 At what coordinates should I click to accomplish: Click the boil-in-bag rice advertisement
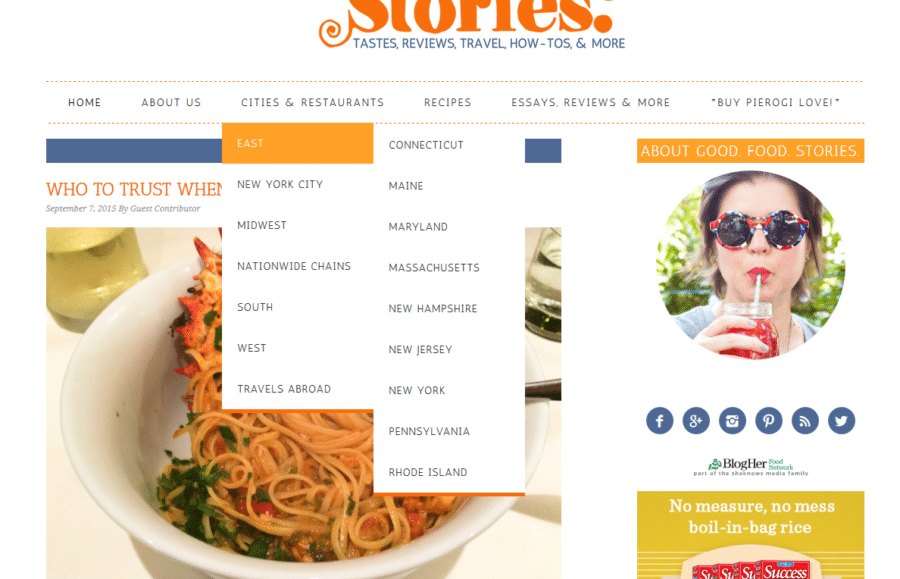pos(750,535)
